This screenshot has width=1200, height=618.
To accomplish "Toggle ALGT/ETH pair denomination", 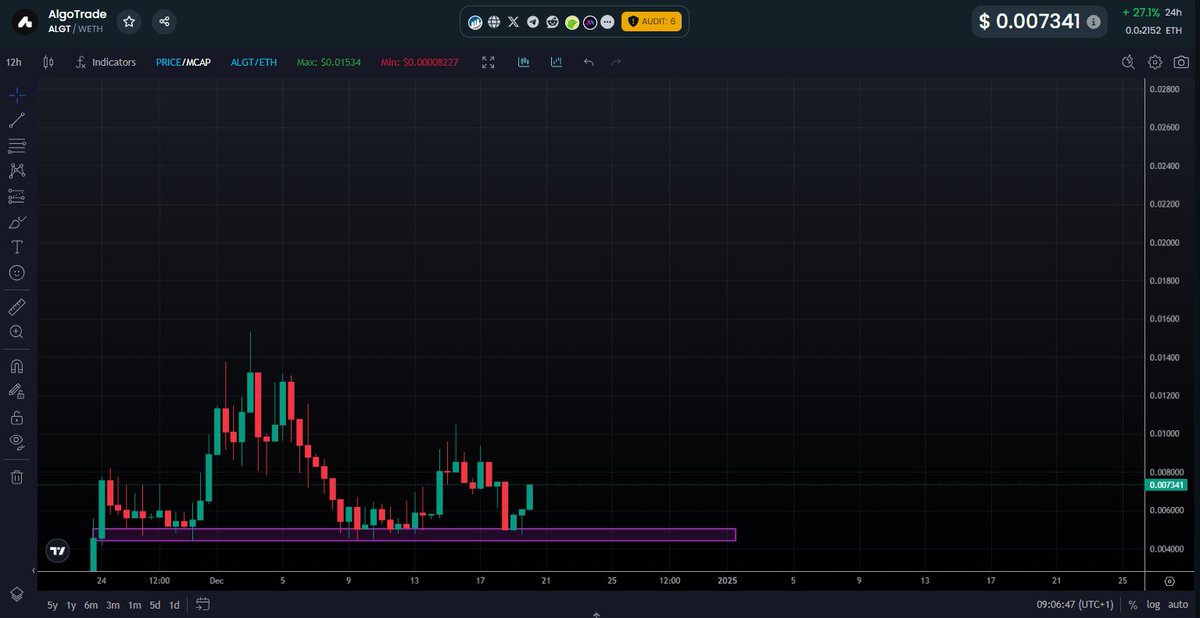I will tap(253, 62).
